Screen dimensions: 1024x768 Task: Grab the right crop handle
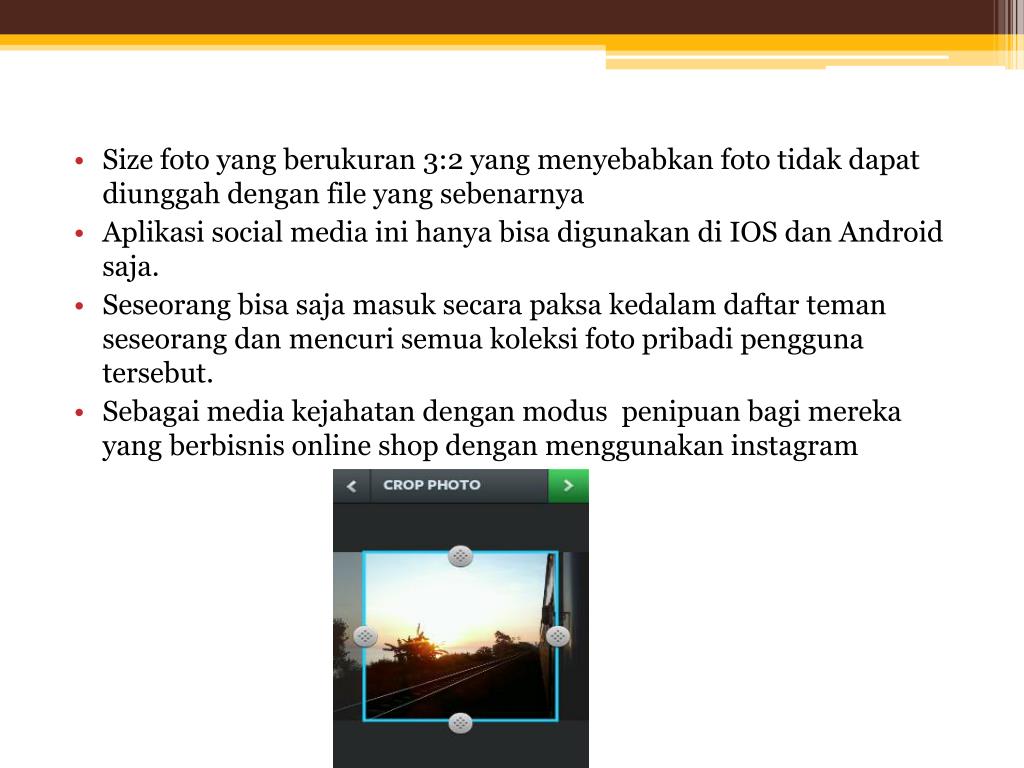coord(557,637)
